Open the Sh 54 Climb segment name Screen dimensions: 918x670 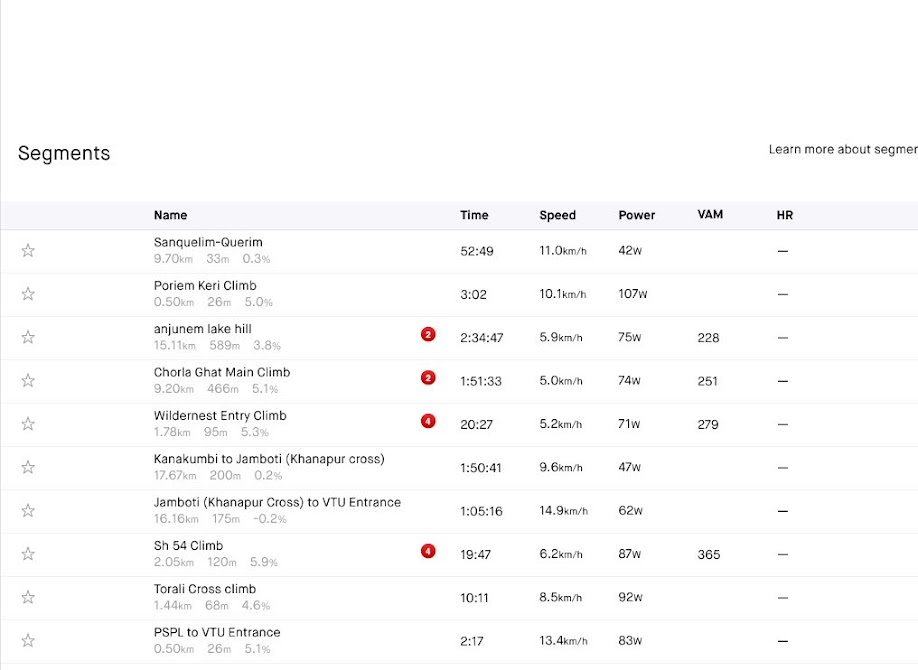click(189, 546)
